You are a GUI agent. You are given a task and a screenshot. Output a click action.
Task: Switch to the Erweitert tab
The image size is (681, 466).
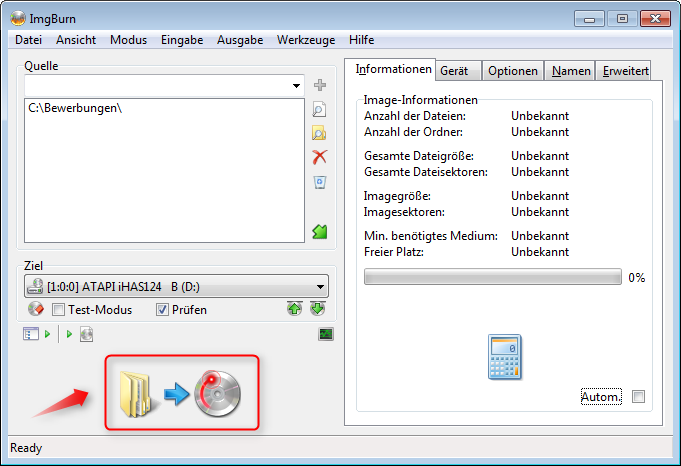[624, 71]
